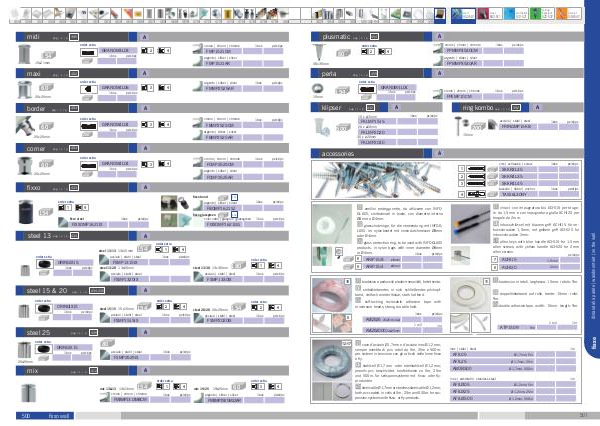600x426 pixels.
Task: Click the klipser section heading
Action: tap(331, 108)
